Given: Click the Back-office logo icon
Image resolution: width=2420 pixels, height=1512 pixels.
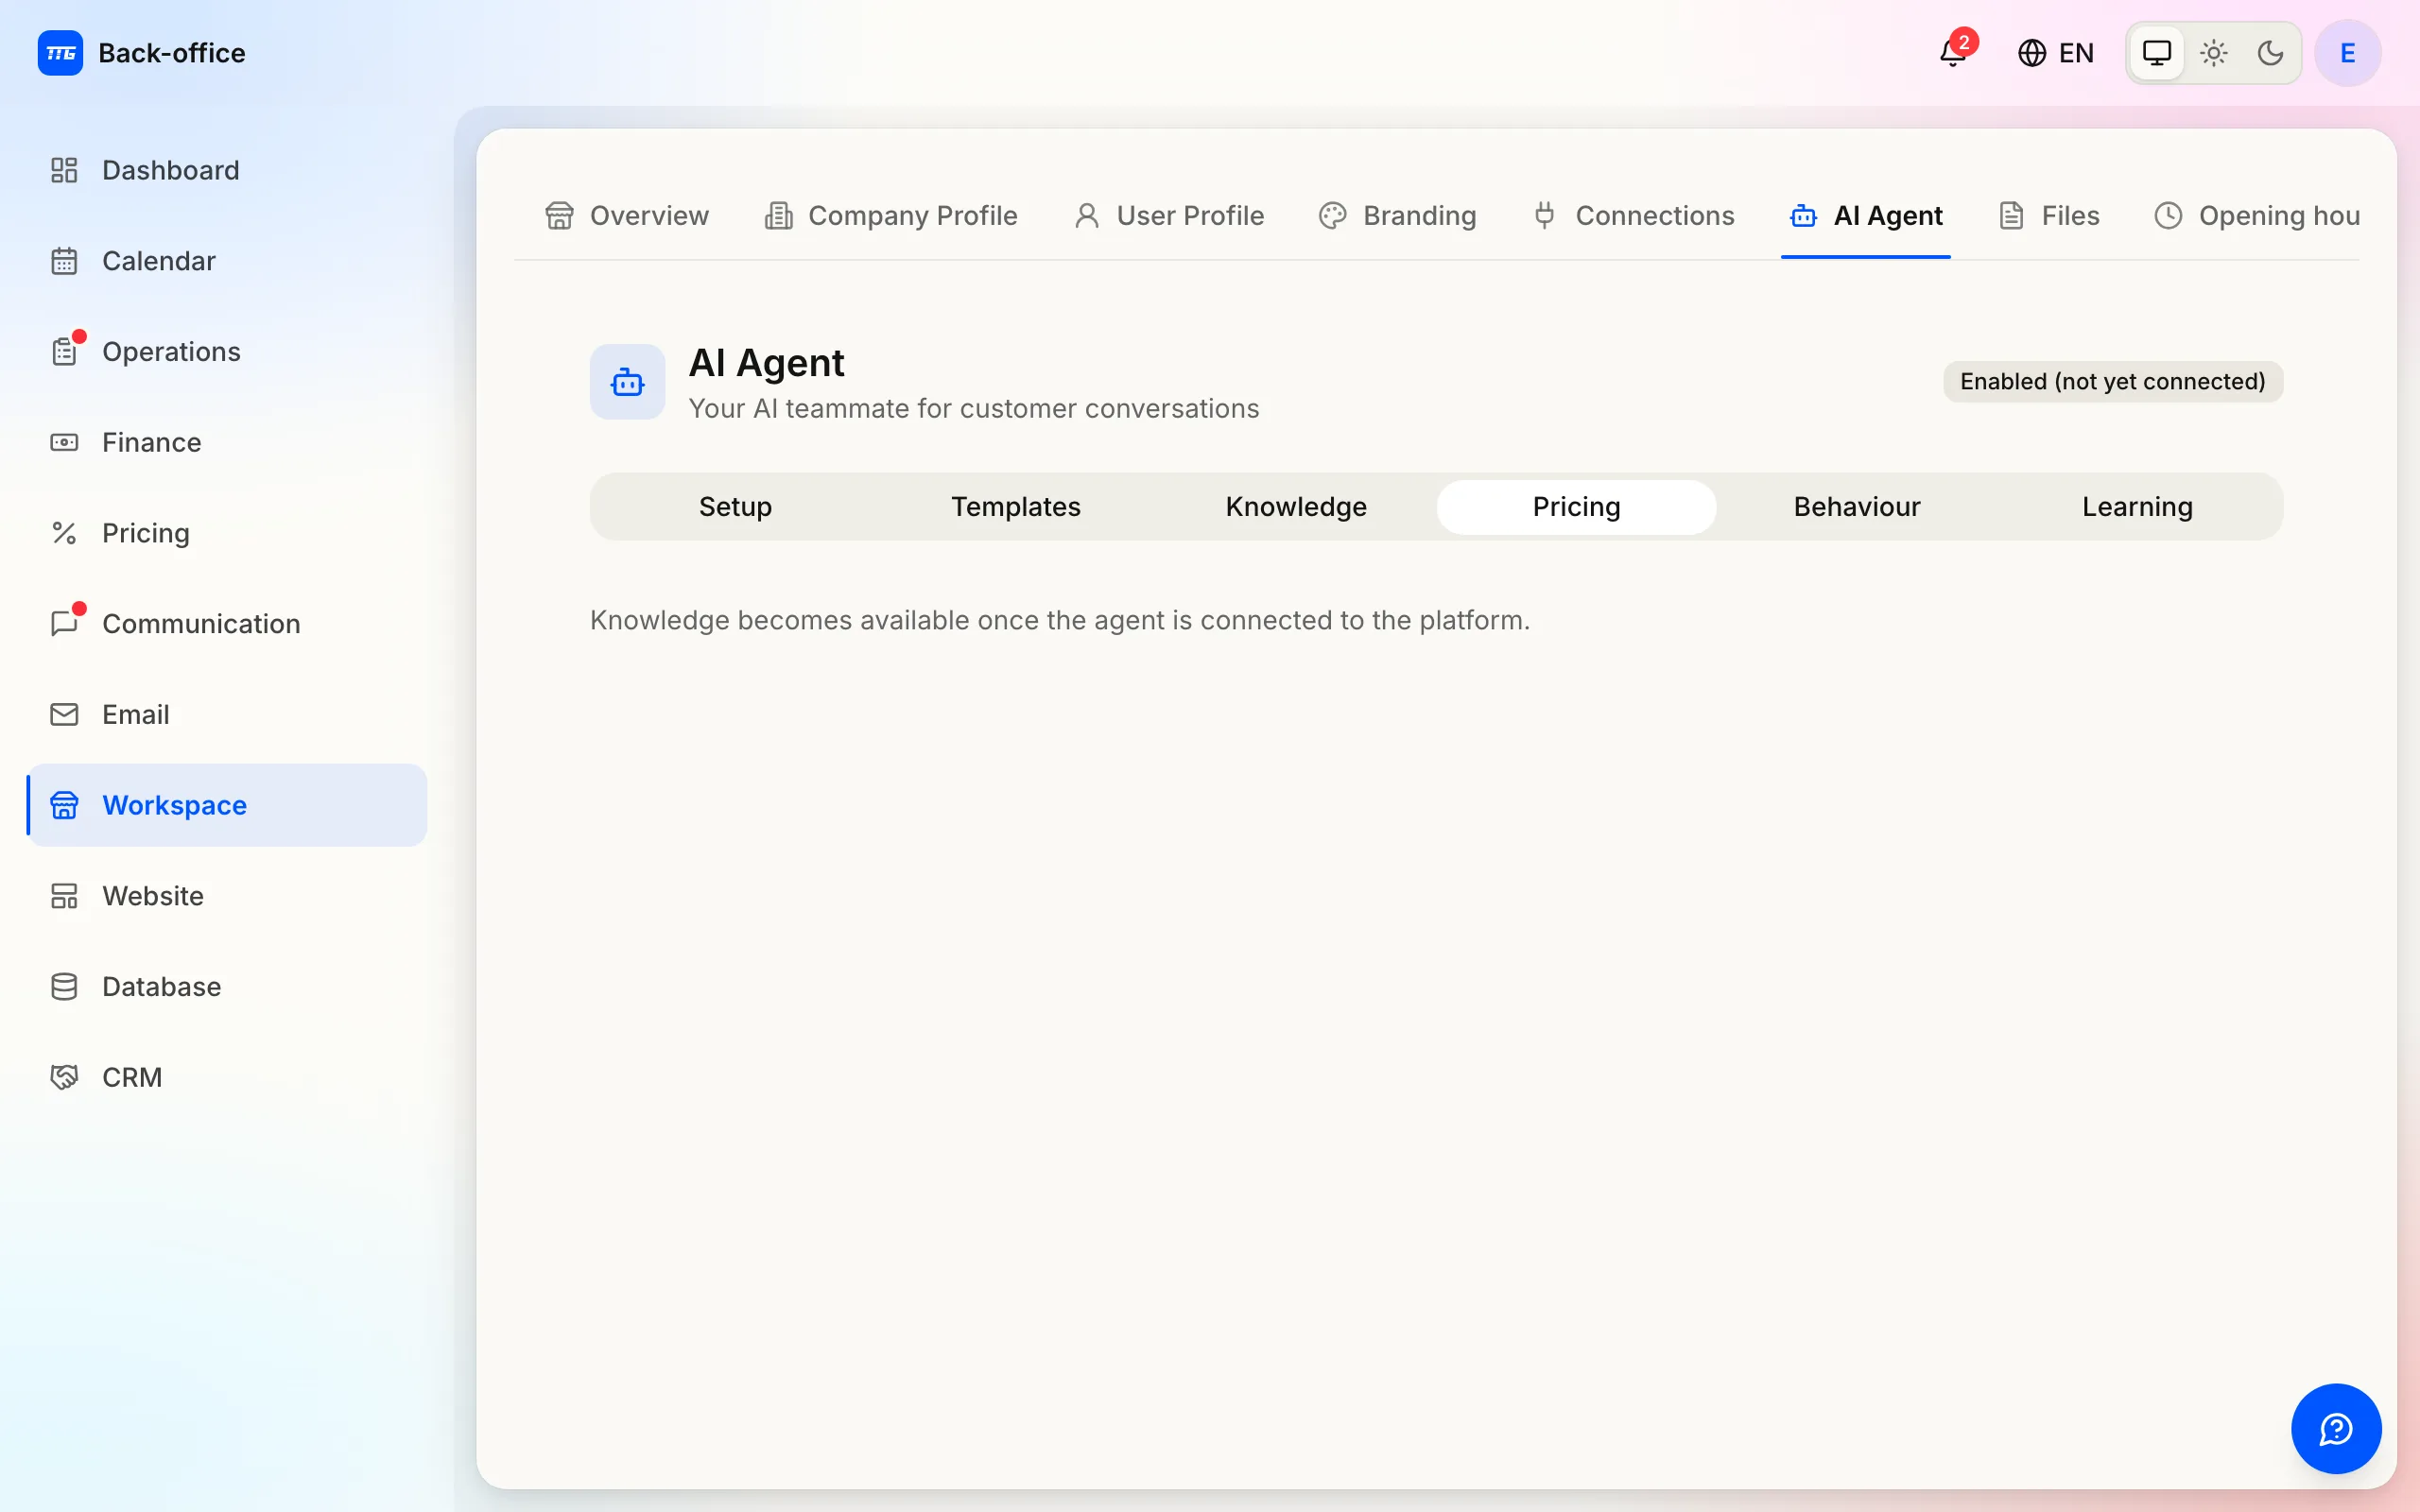Looking at the screenshot, I should pyautogui.click(x=60, y=53).
